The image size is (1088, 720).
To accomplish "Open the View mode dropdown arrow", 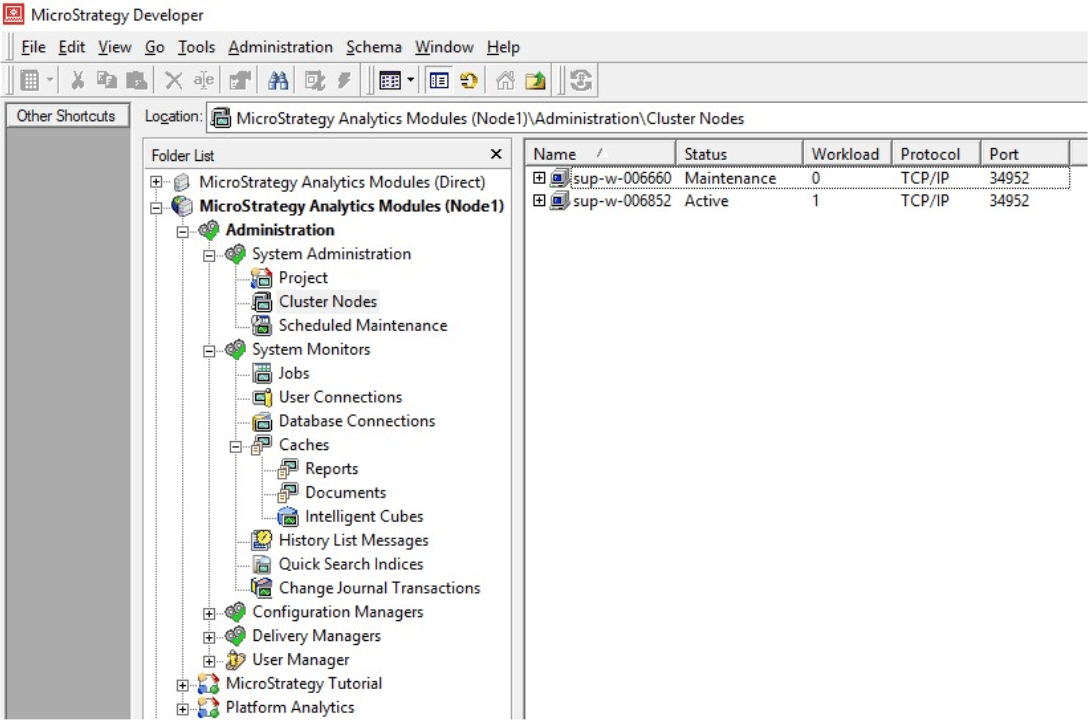I will [x=411, y=80].
